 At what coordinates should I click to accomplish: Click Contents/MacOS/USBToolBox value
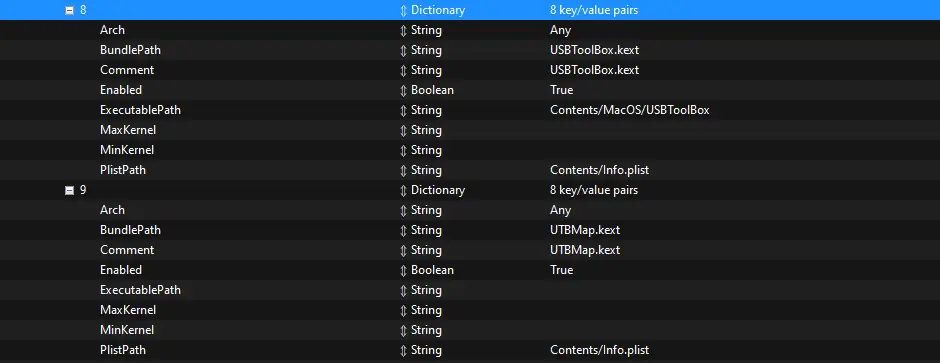(629, 110)
